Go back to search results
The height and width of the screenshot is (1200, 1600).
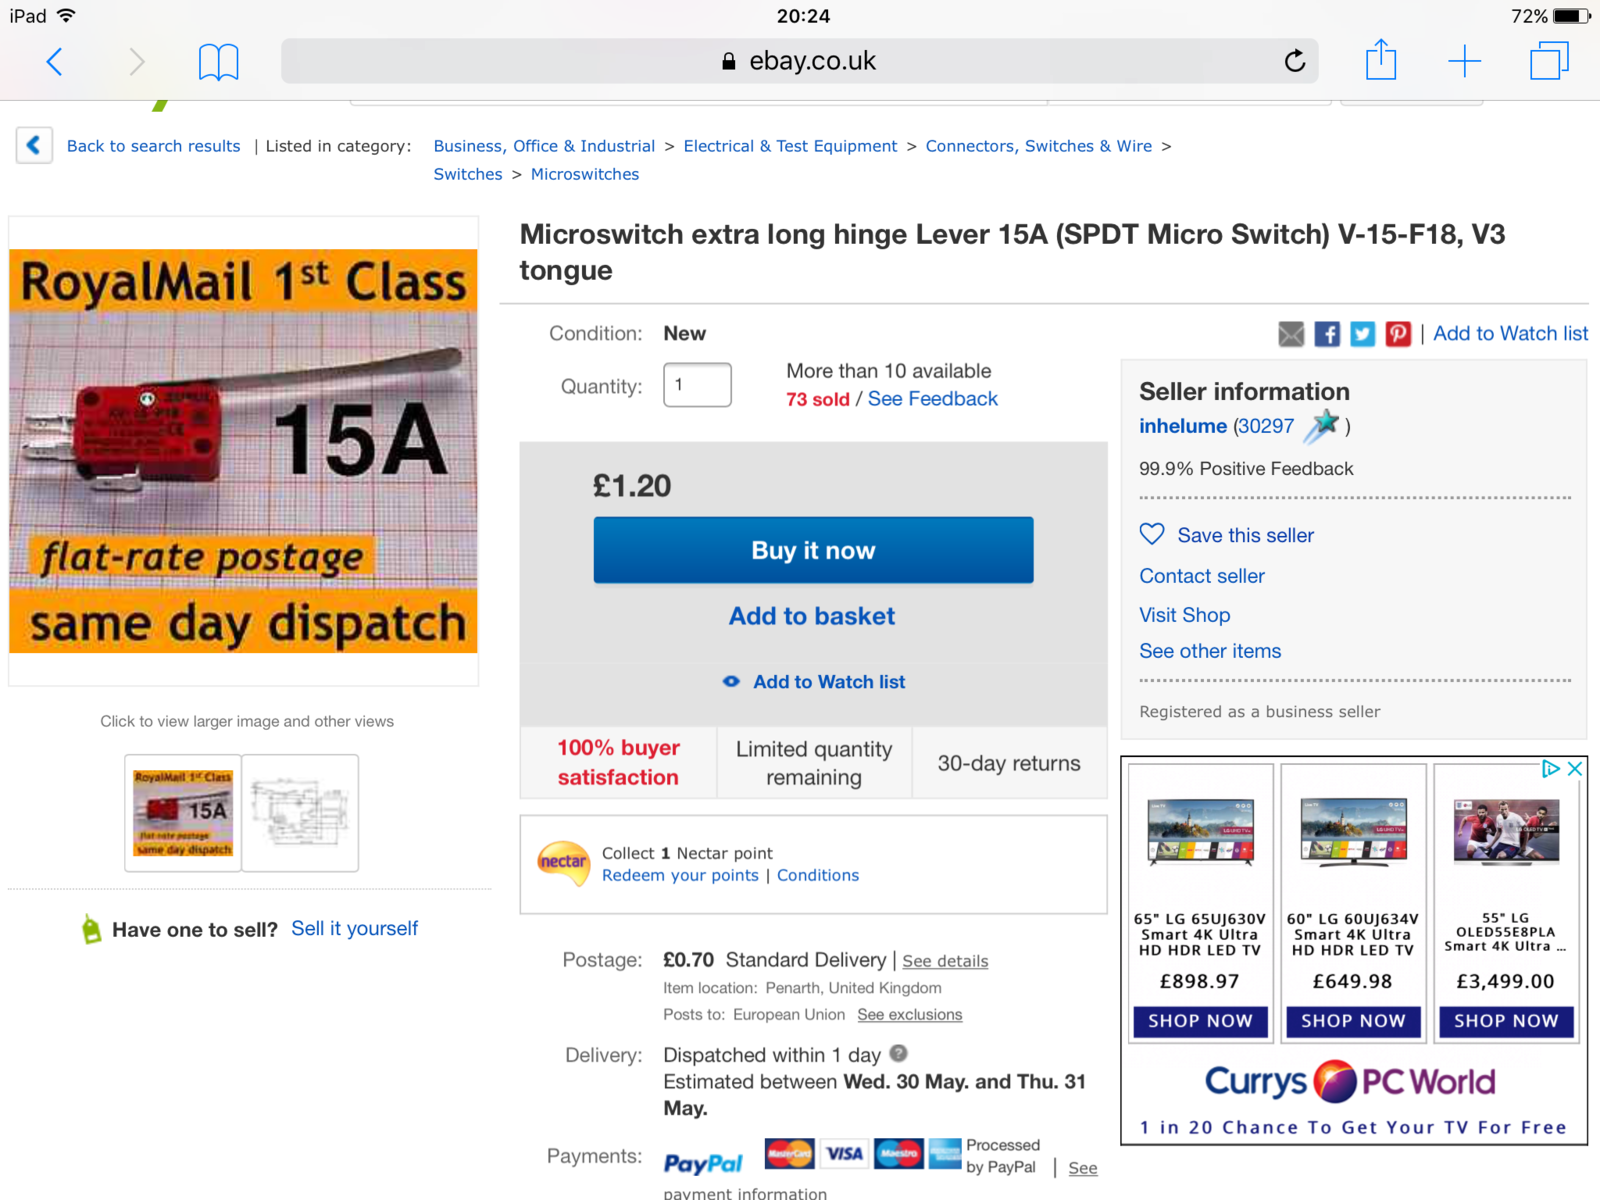(x=153, y=146)
